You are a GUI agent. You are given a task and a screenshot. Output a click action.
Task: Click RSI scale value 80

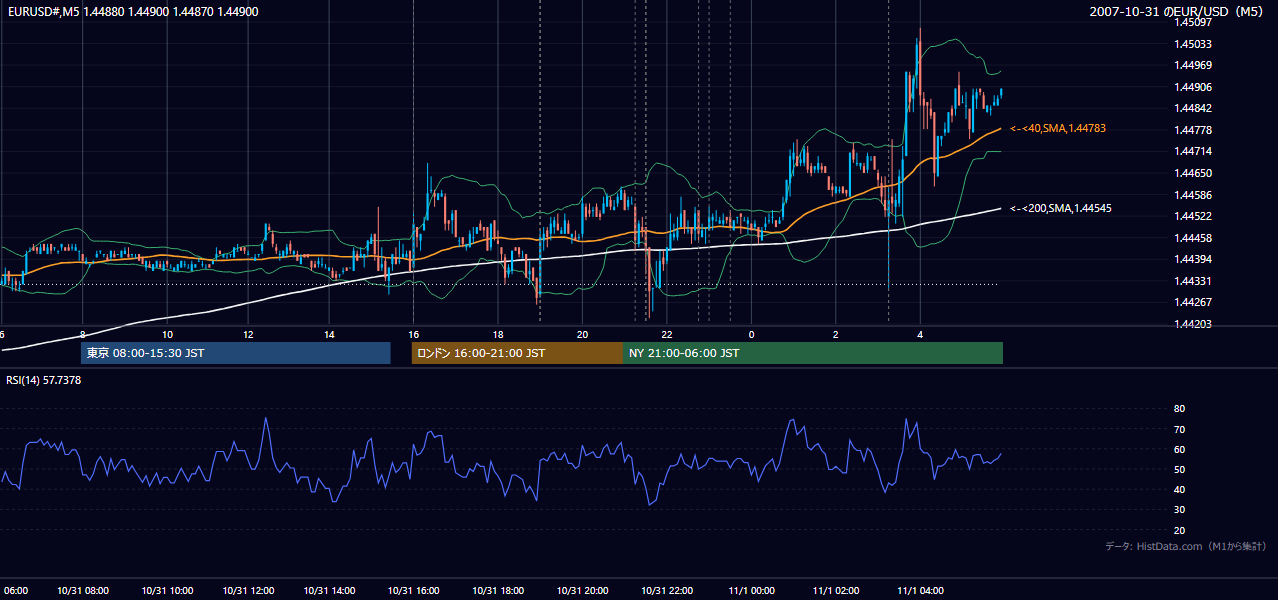[1179, 409]
